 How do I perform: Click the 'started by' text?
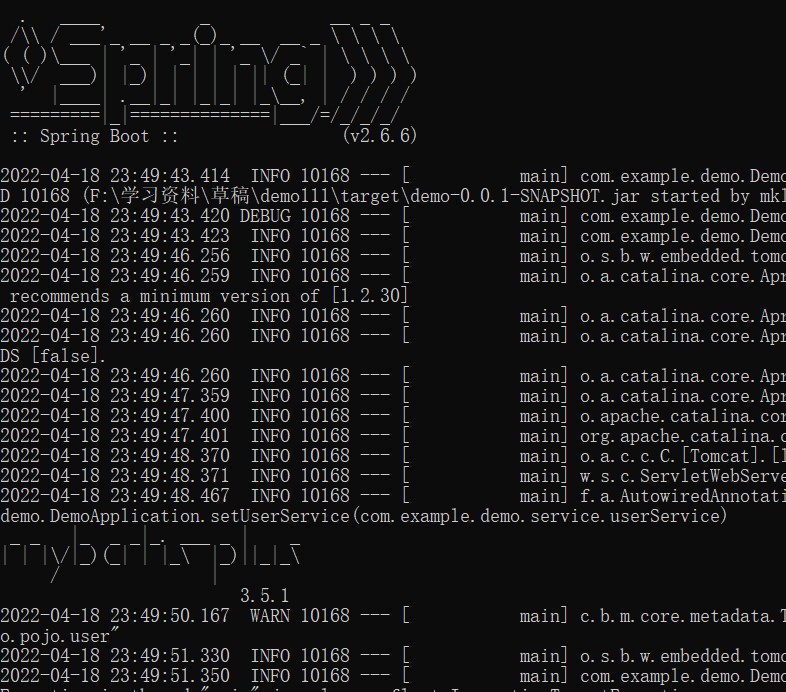click(700, 196)
